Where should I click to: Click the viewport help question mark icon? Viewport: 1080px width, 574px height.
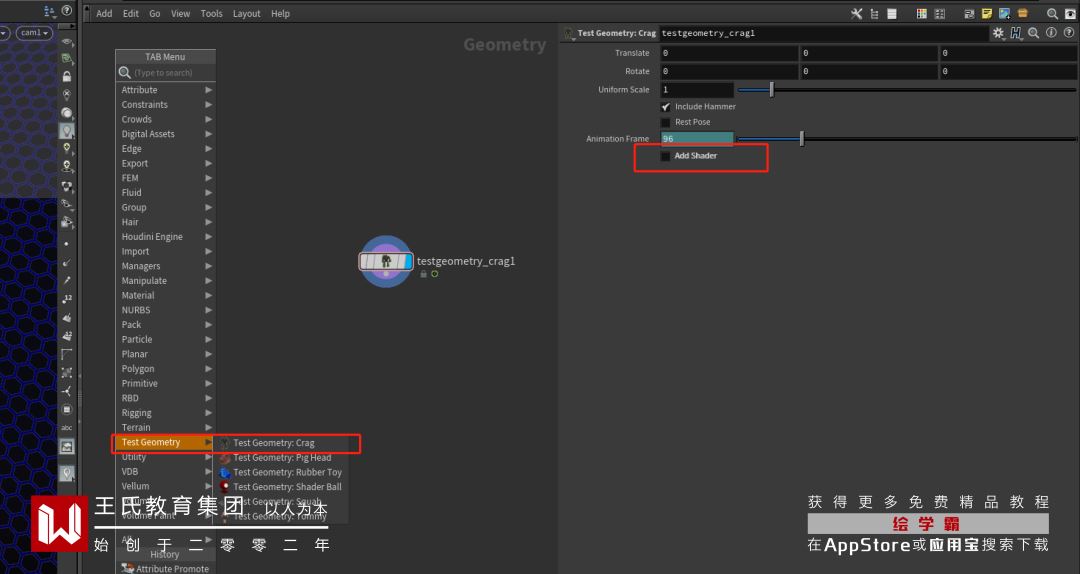66,10
